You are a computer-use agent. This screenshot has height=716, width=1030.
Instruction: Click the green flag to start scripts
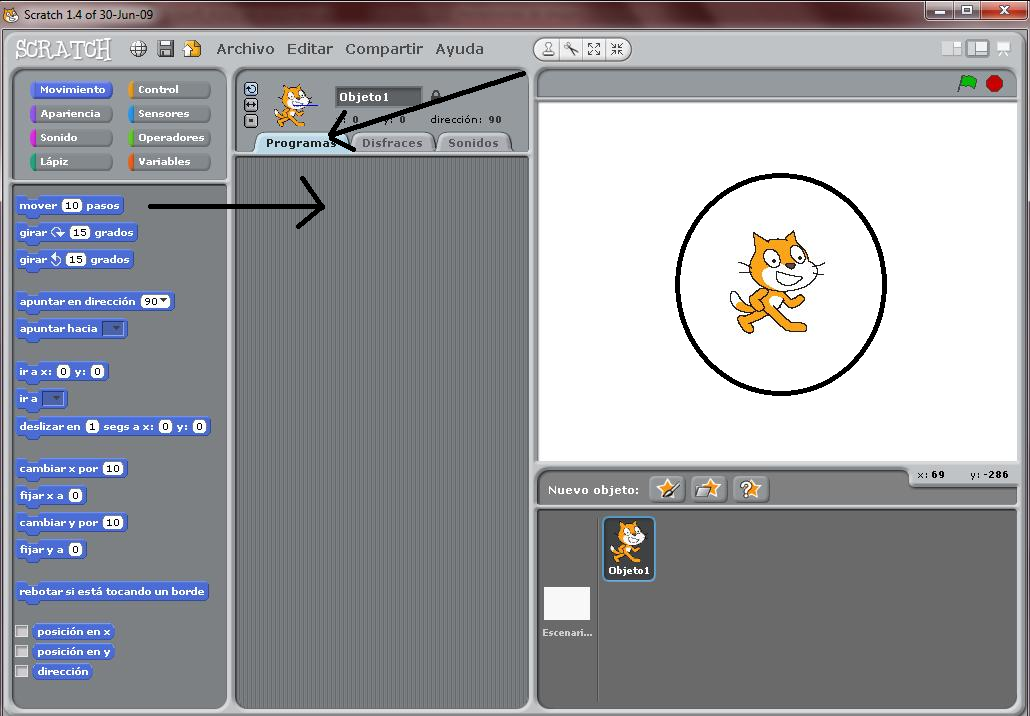tap(967, 83)
